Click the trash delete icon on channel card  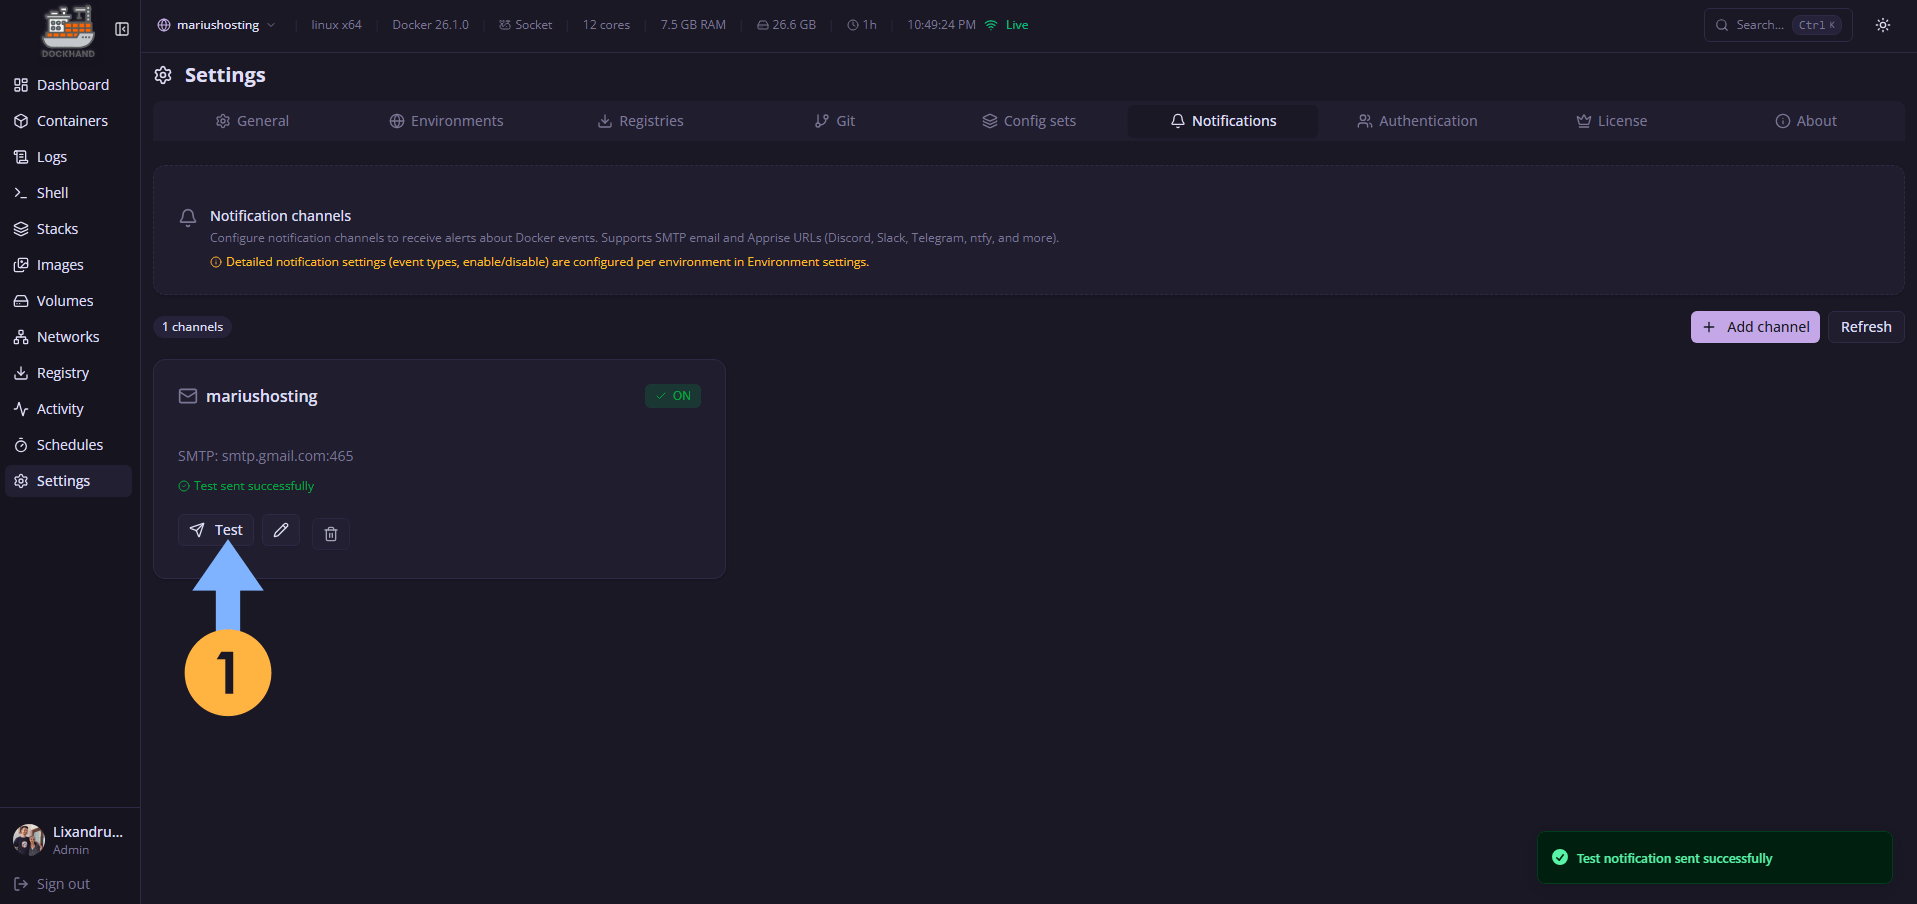tap(331, 534)
